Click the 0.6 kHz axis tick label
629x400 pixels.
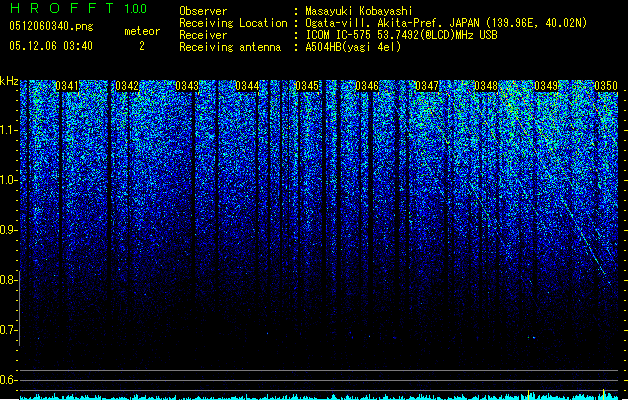click(x=8, y=380)
